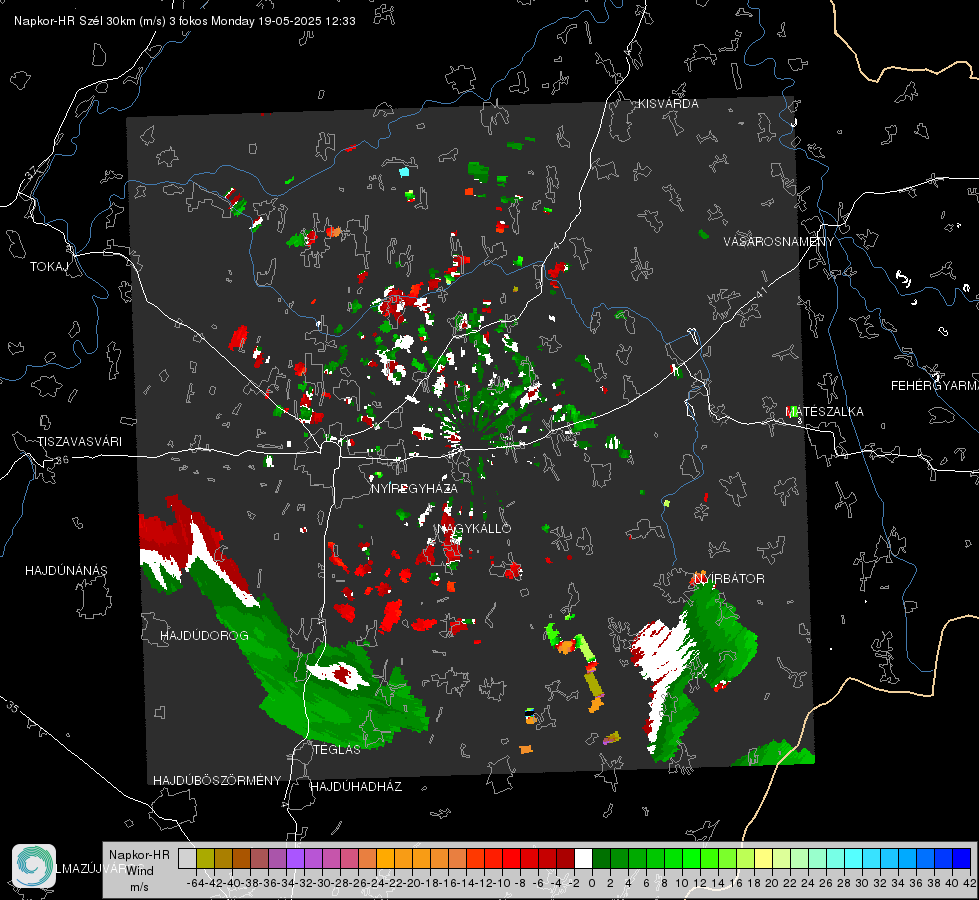This screenshot has height=900, width=979.
Task: Select the white swatch between -2 and 0
Action: click(583, 859)
